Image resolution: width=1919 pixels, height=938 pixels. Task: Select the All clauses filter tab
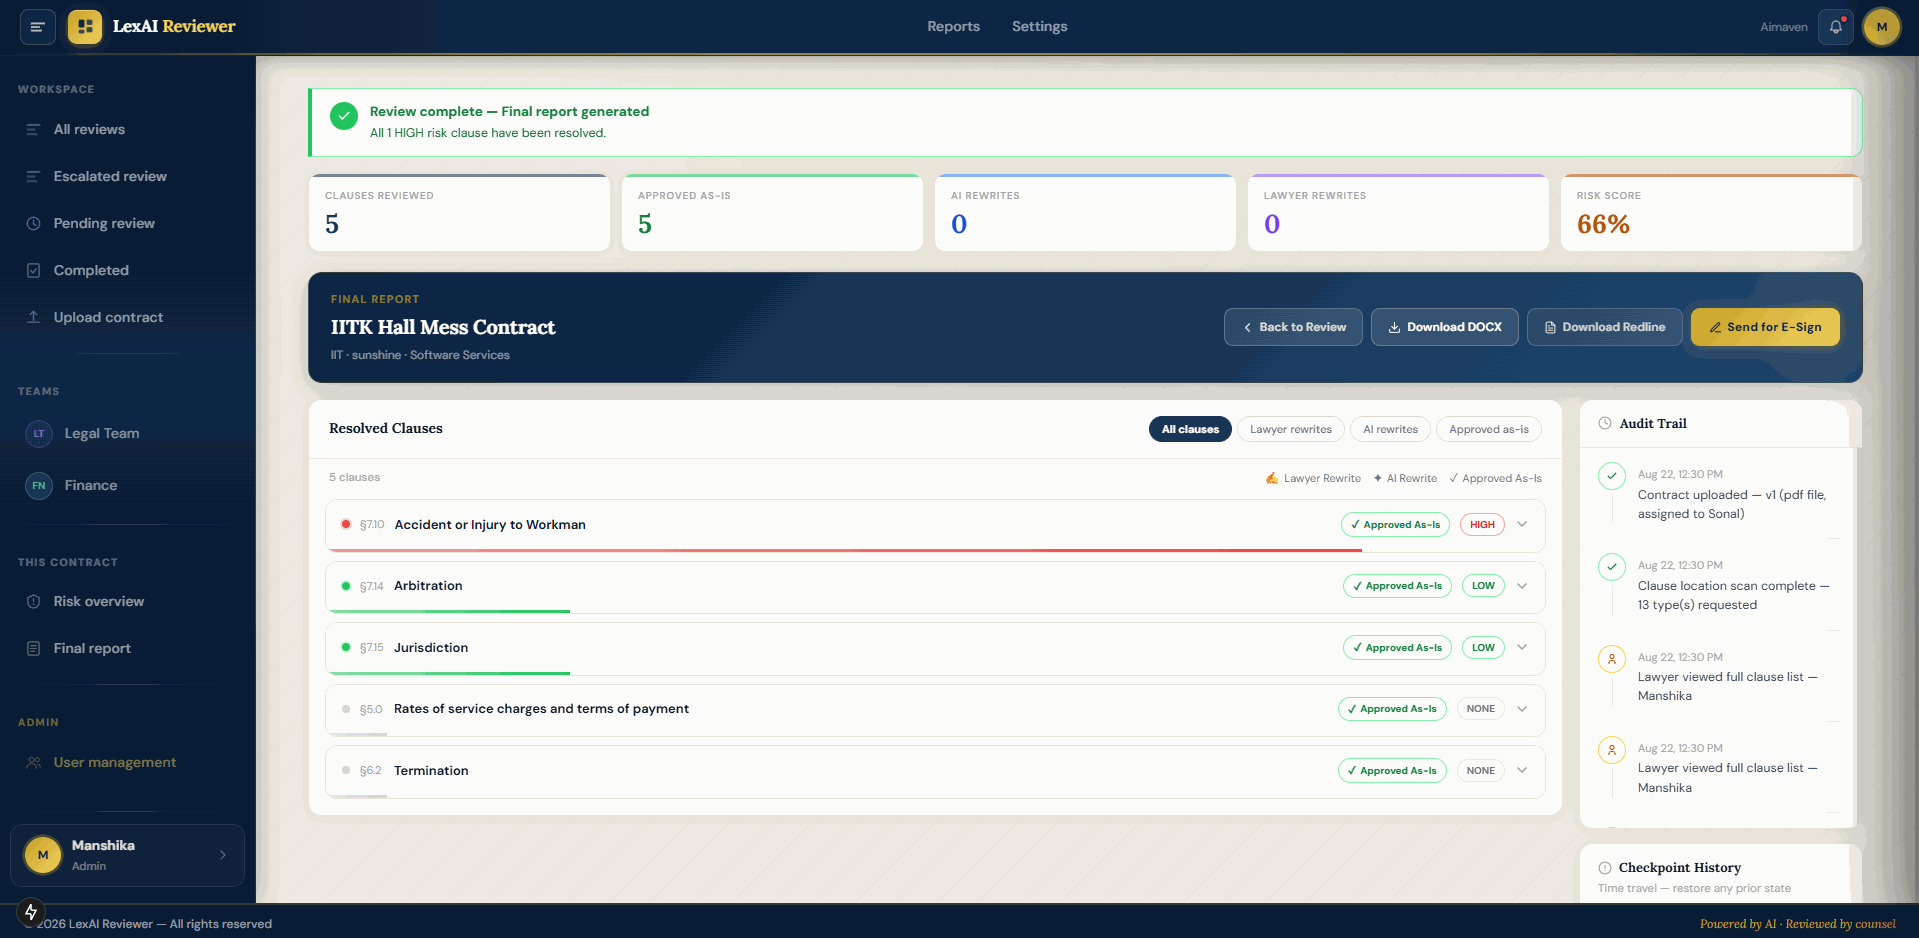pyautogui.click(x=1190, y=430)
